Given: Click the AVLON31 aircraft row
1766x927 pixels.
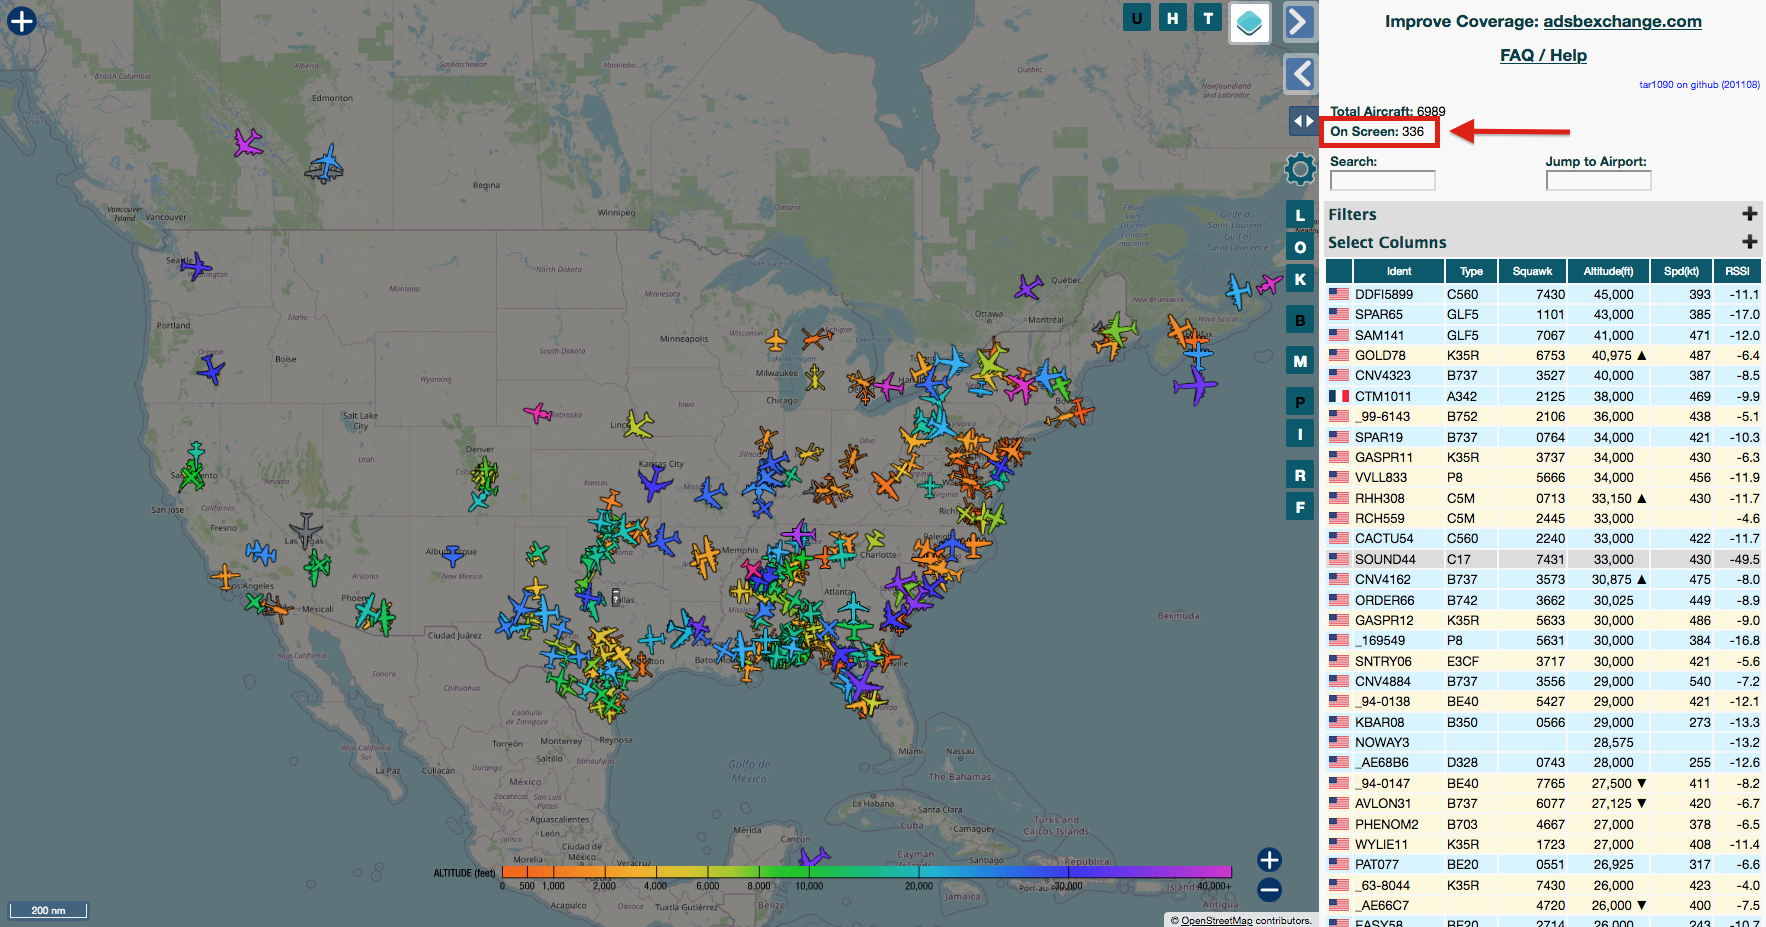Looking at the screenshot, I should coord(1543,804).
